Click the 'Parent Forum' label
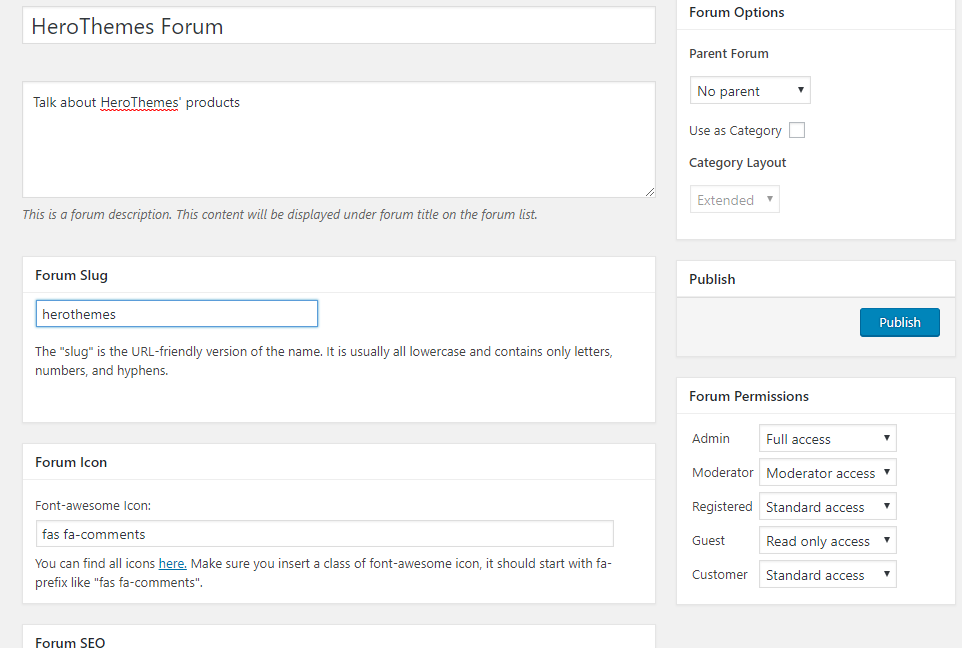Screen dimensions: 962x648 (x=728, y=53)
